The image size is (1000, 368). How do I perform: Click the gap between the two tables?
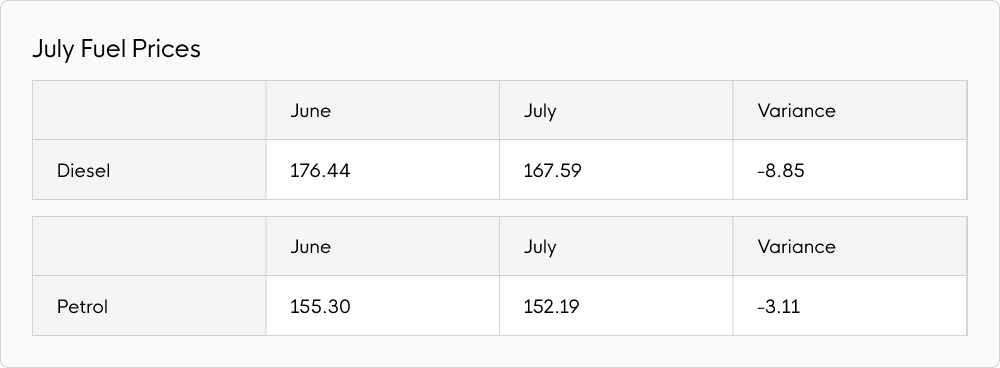499,208
